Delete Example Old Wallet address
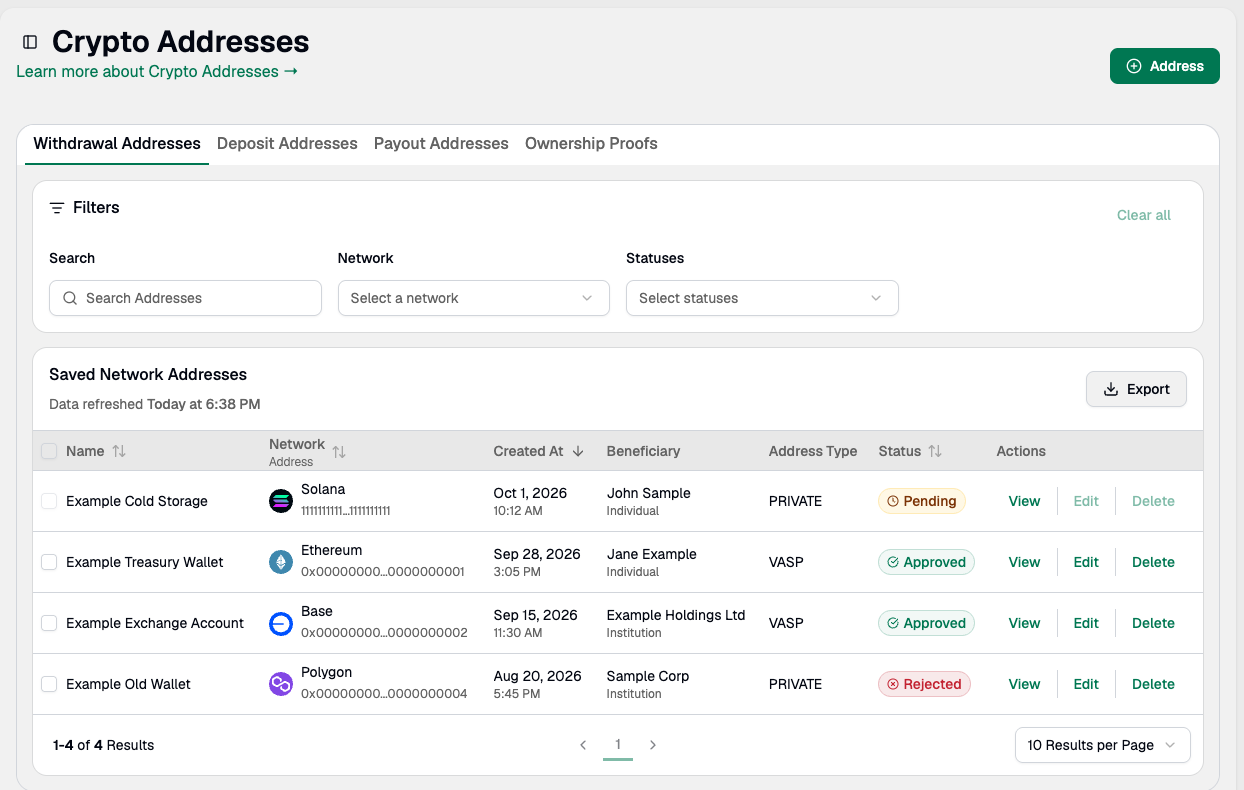 [1153, 684]
